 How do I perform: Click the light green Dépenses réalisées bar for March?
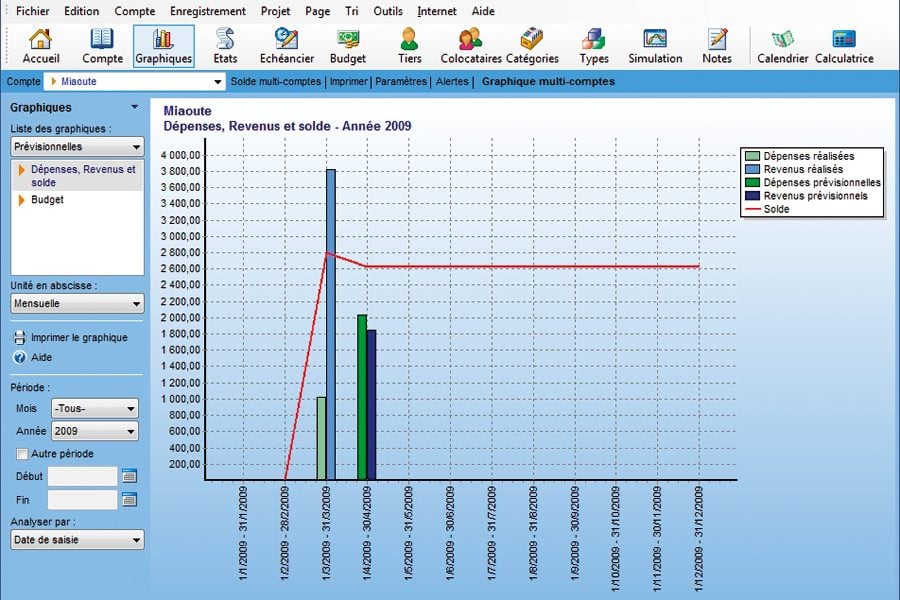[321, 438]
